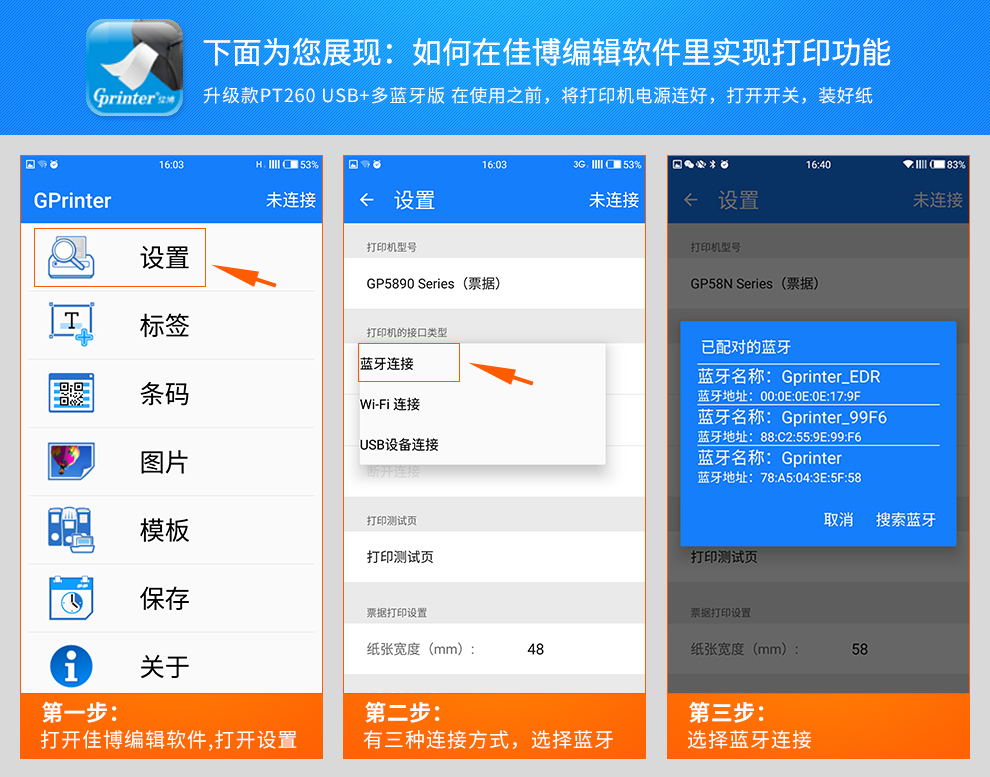
Task: Tap back arrow in third phone 设置 header
Action: click(x=690, y=200)
